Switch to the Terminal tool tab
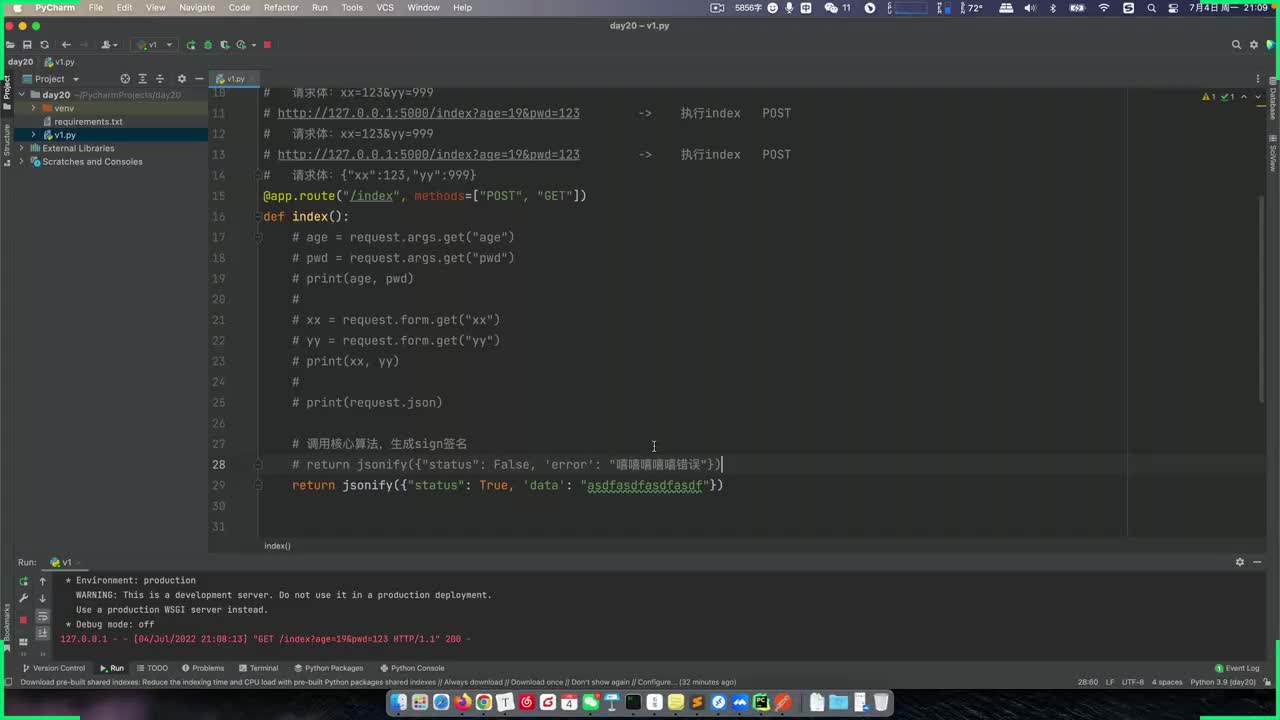Image resolution: width=1280 pixels, height=720 pixels. click(258, 668)
